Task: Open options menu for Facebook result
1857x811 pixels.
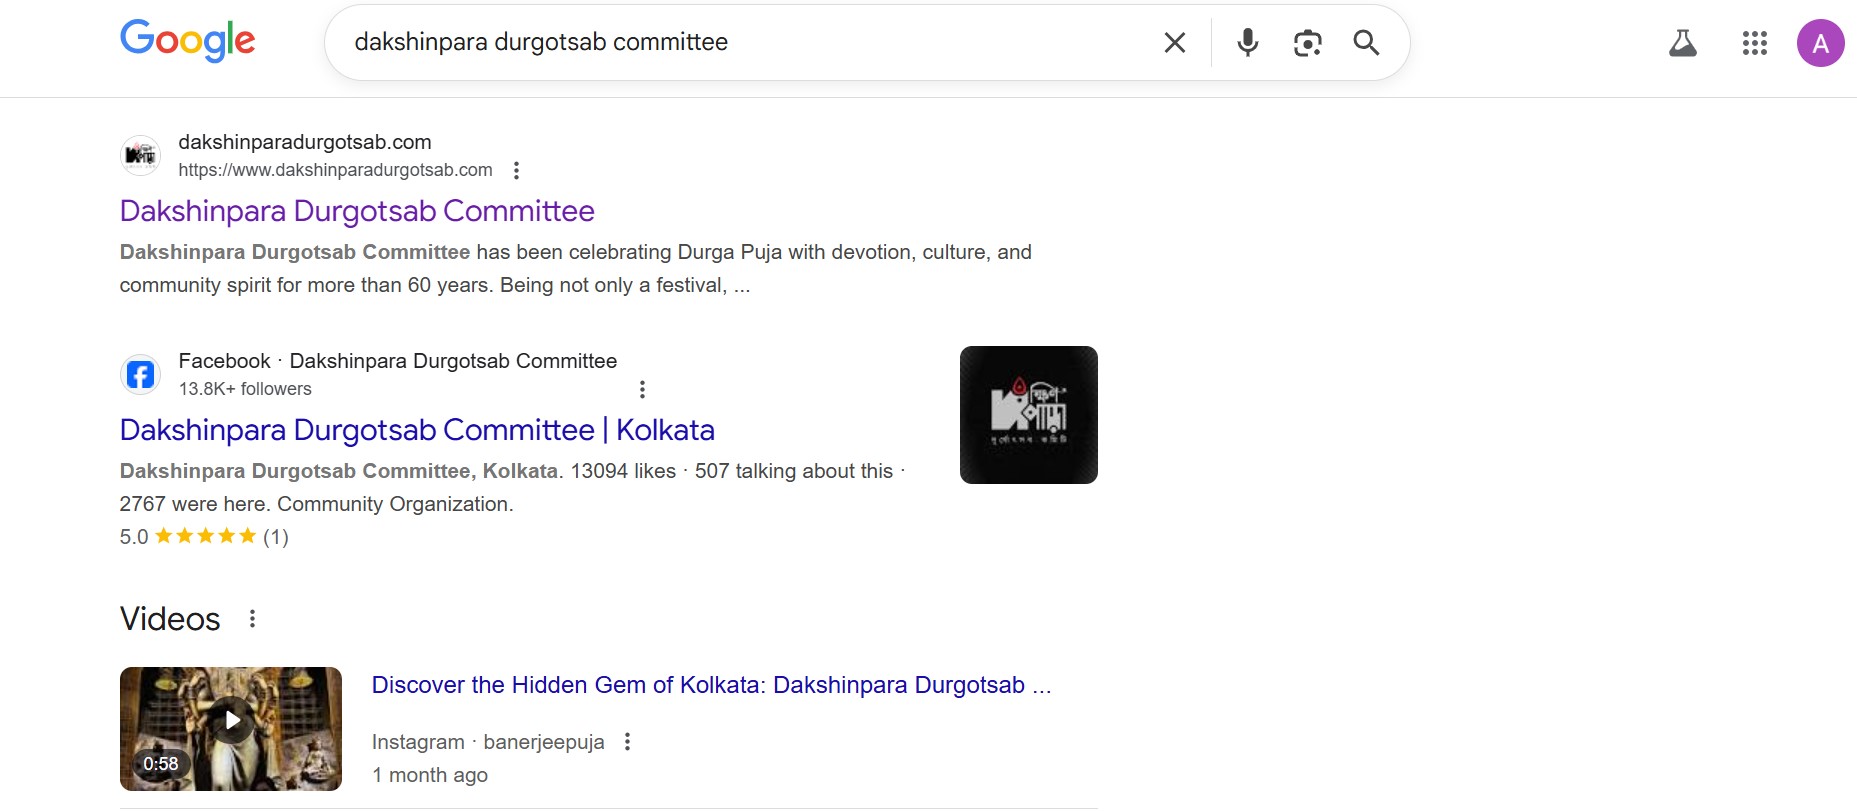Action: click(642, 389)
